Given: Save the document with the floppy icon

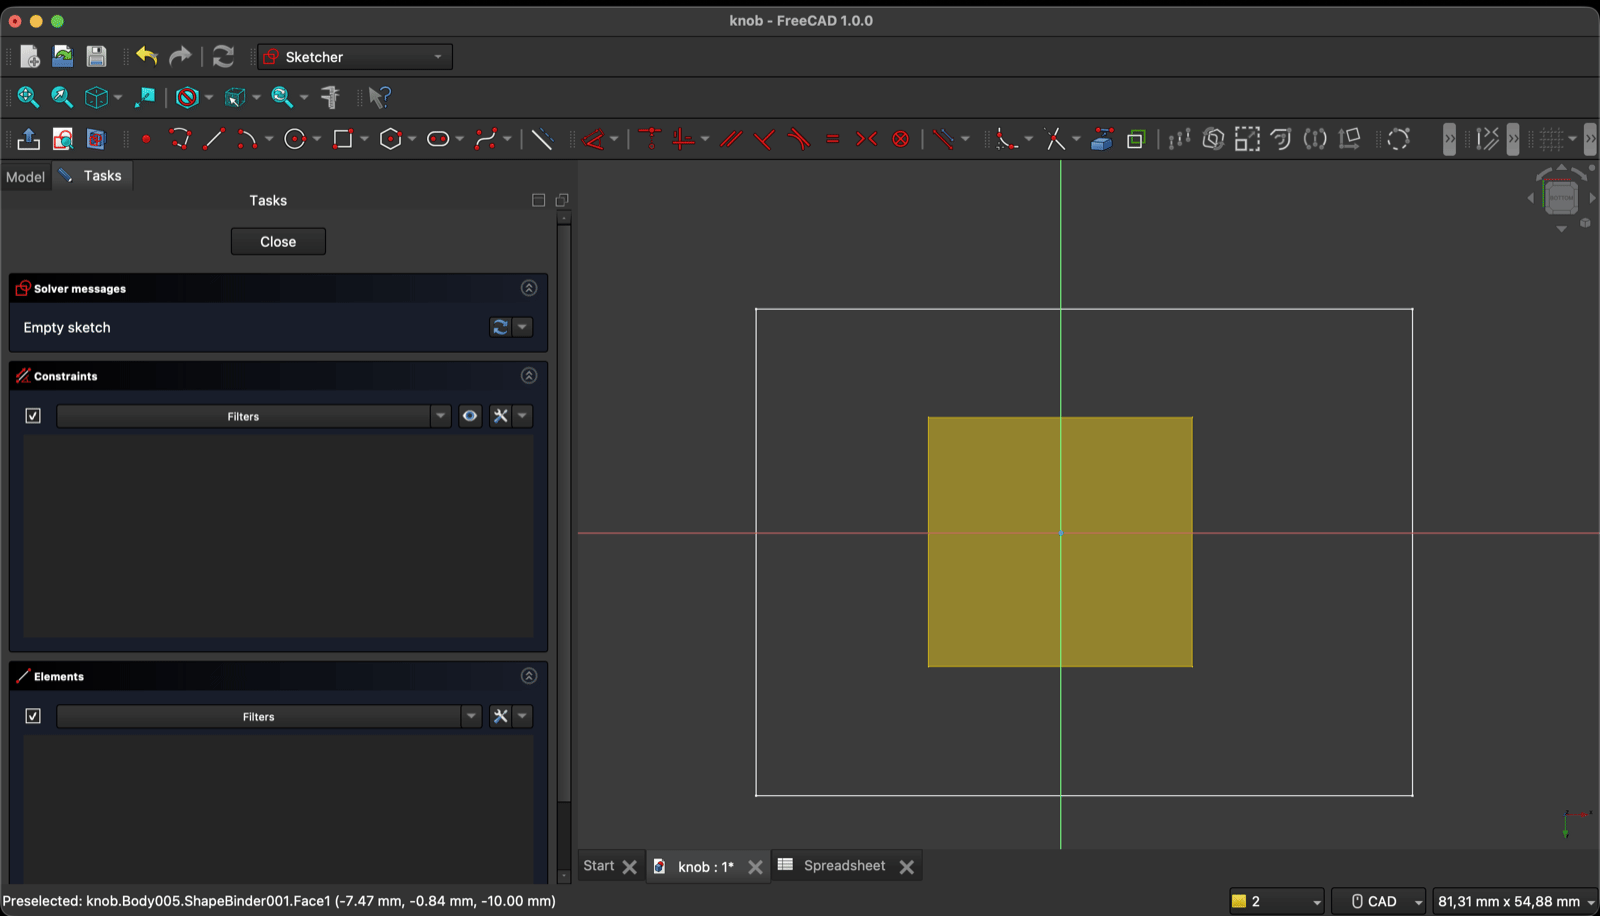Looking at the screenshot, I should (96, 57).
